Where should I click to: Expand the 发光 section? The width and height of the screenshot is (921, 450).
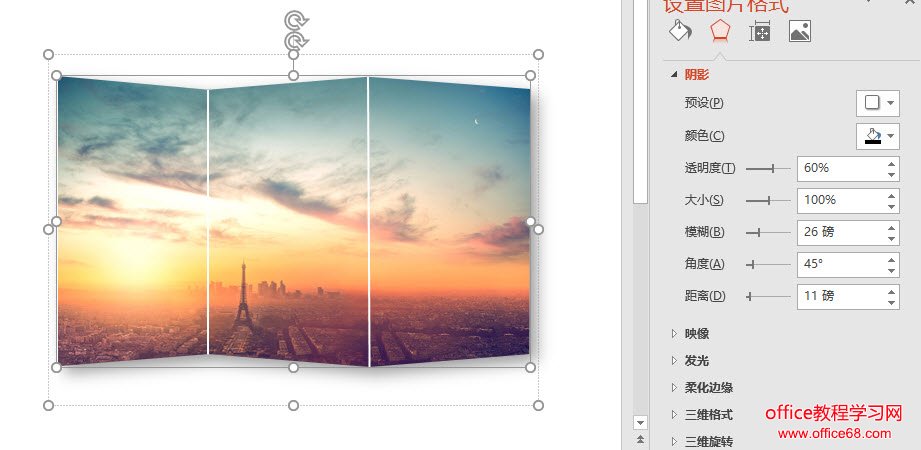674,361
